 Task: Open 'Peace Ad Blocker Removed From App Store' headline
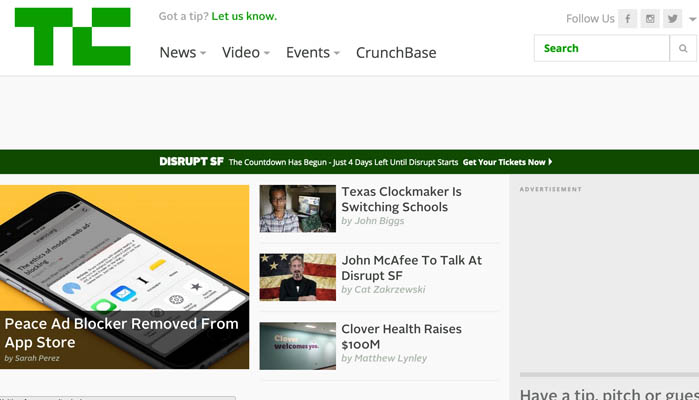click(121, 333)
